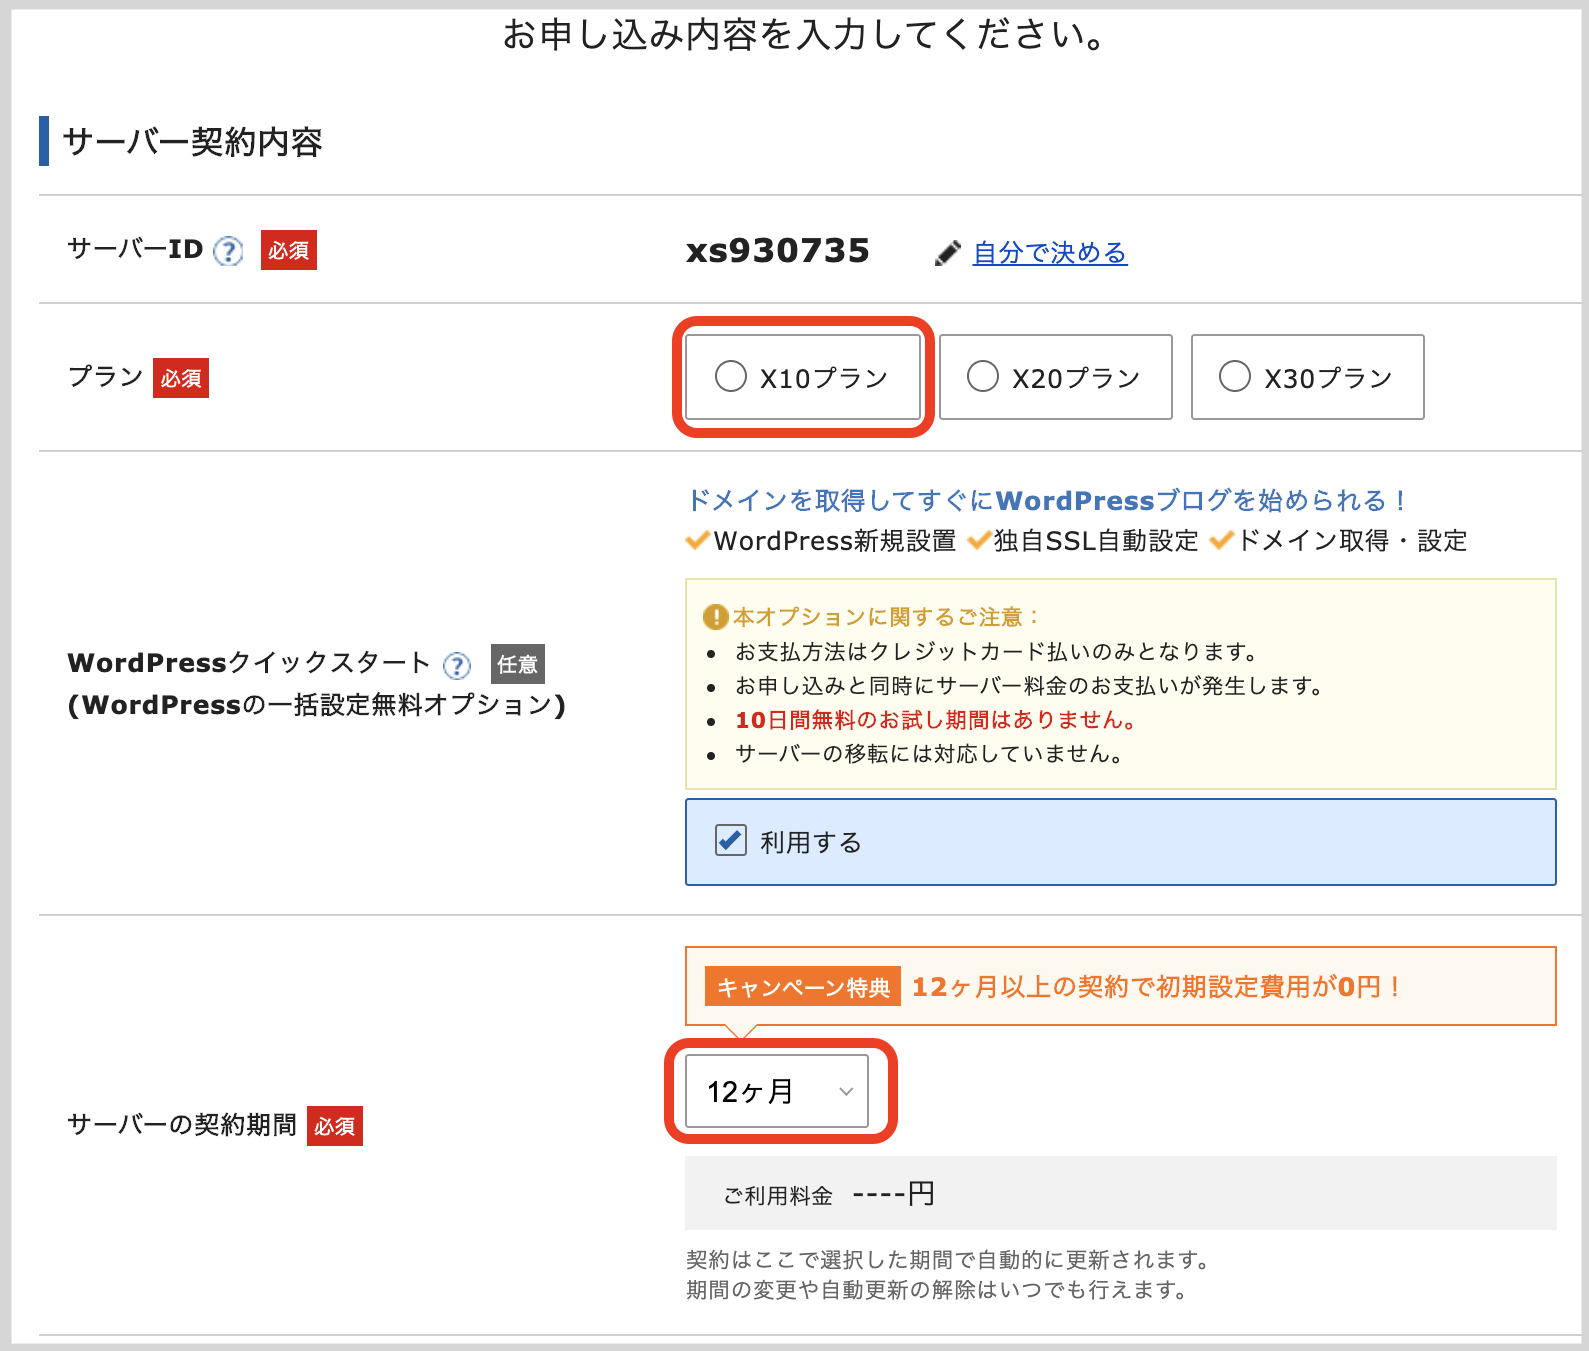Open the help icon beside WordPressクイックスタート

coord(457,666)
